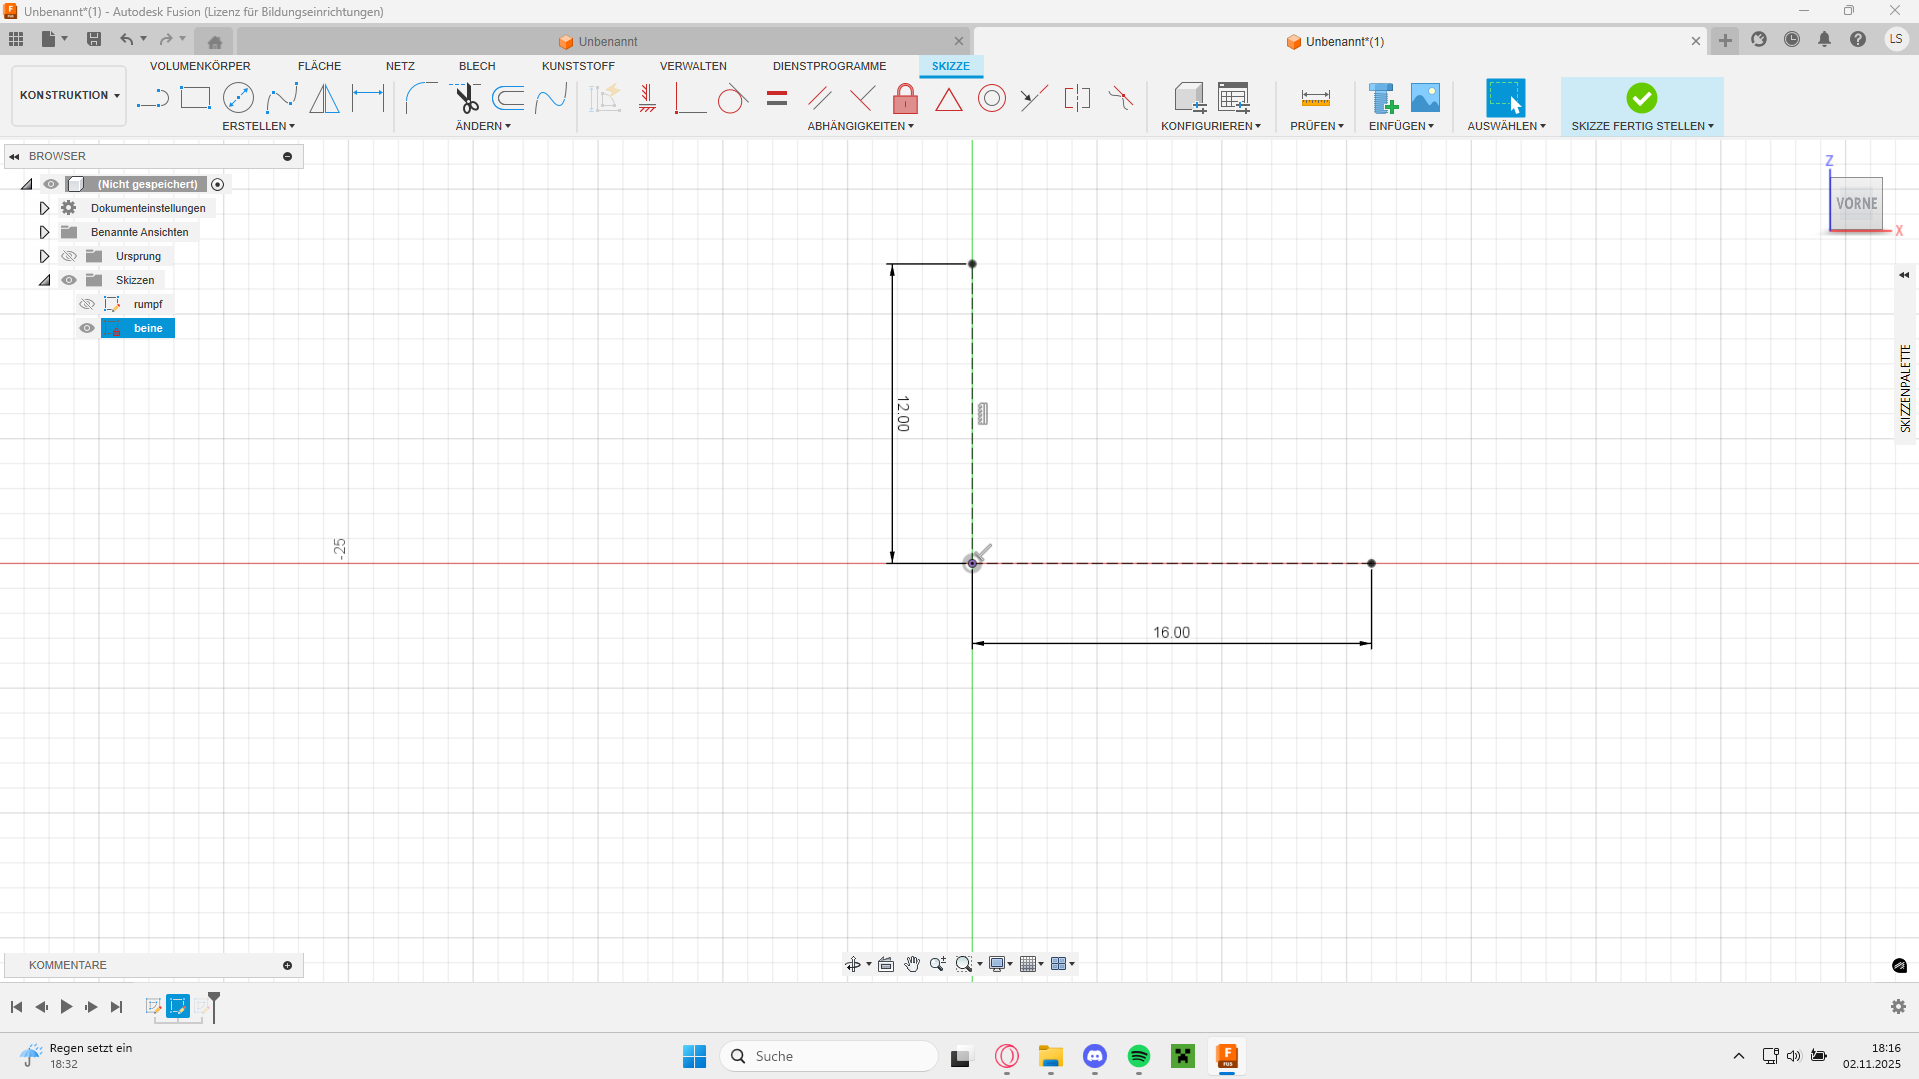Screen dimensions: 1919x1079
Task: Open the ABHÄNGIGKEITEN dropdown menu
Action: [x=860, y=126]
